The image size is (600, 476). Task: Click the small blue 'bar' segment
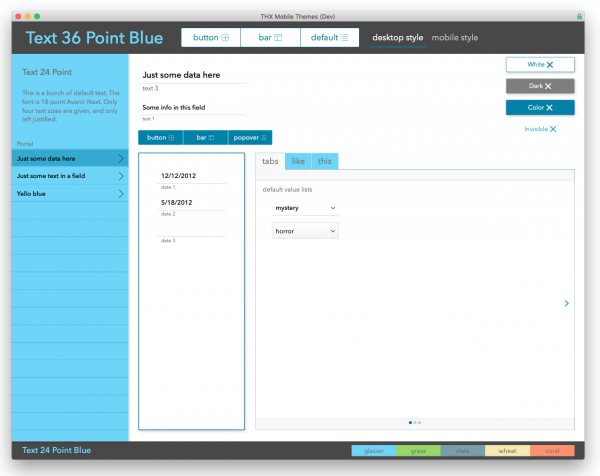(x=205, y=138)
